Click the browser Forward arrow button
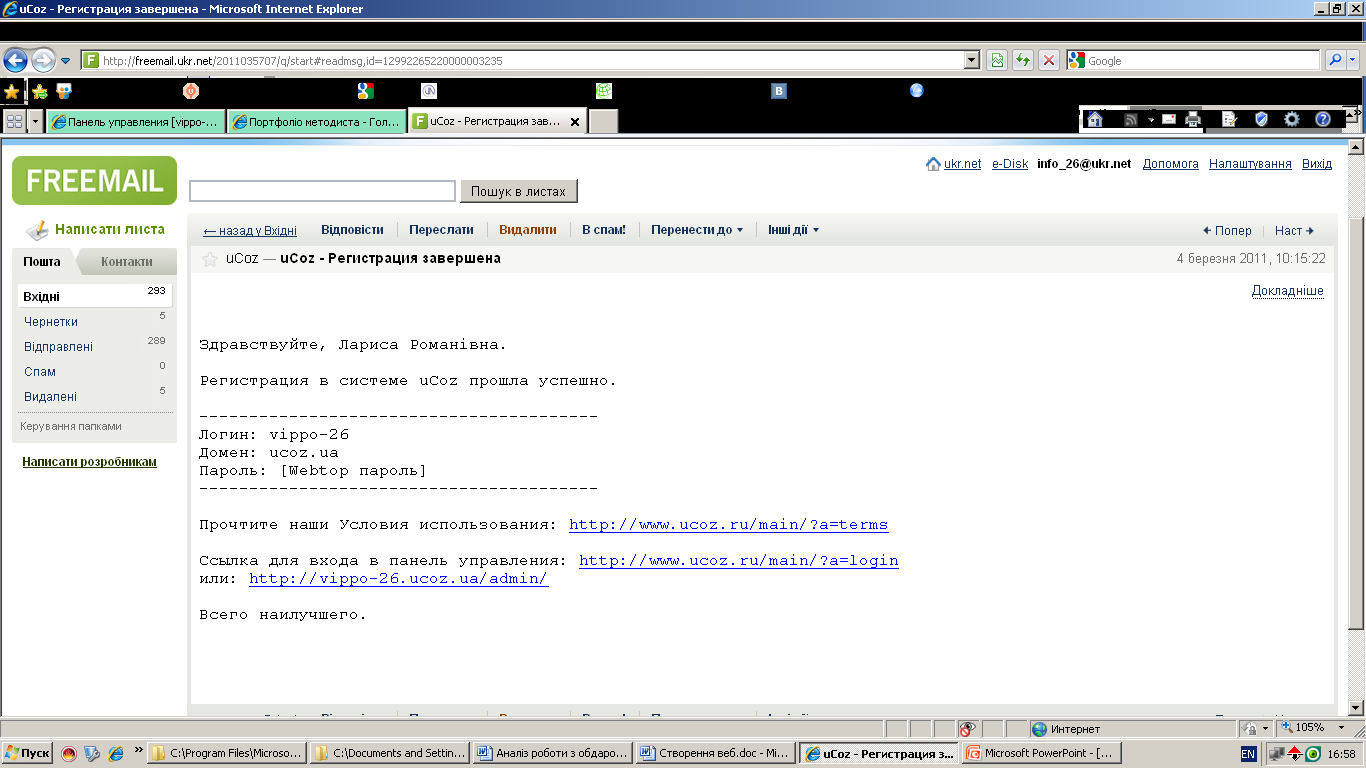The image size is (1366, 768). tap(43, 60)
